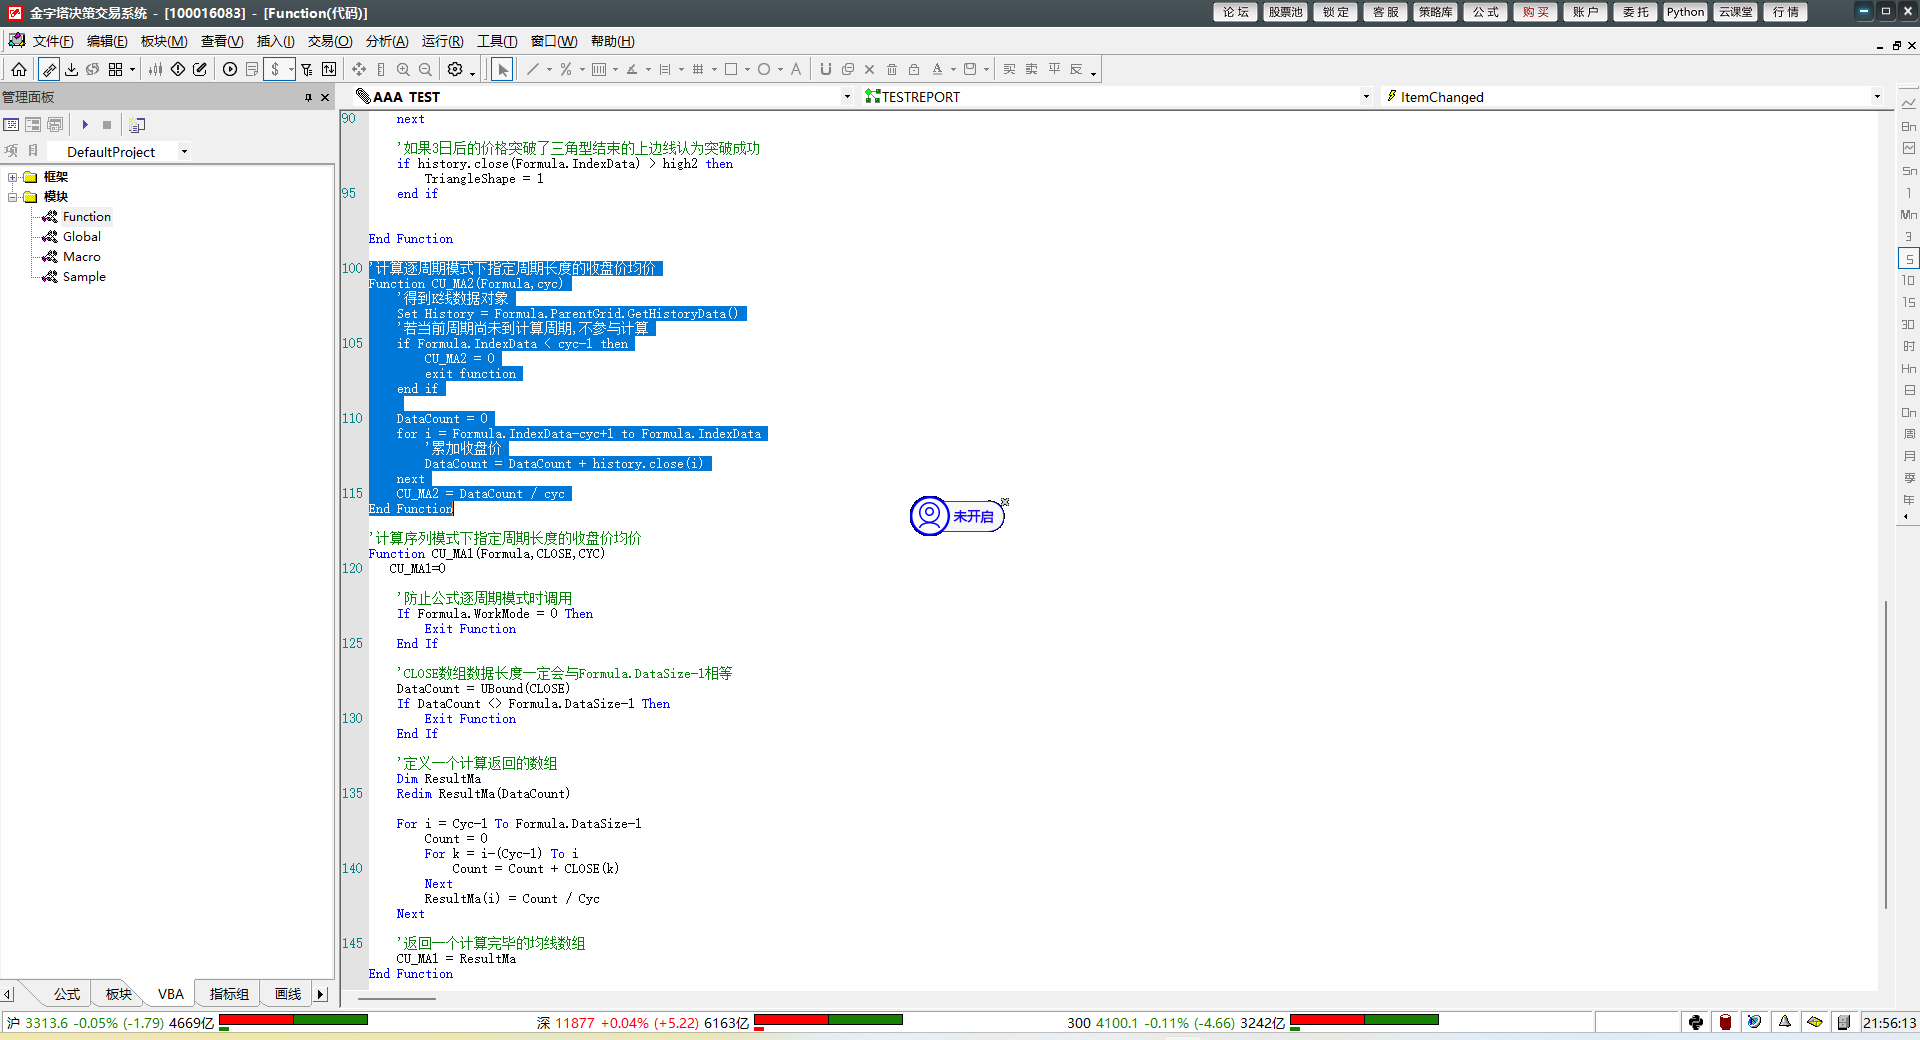
Task: Open the ItemChanged procedure dropdown
Action: [x=1877, y=97]
